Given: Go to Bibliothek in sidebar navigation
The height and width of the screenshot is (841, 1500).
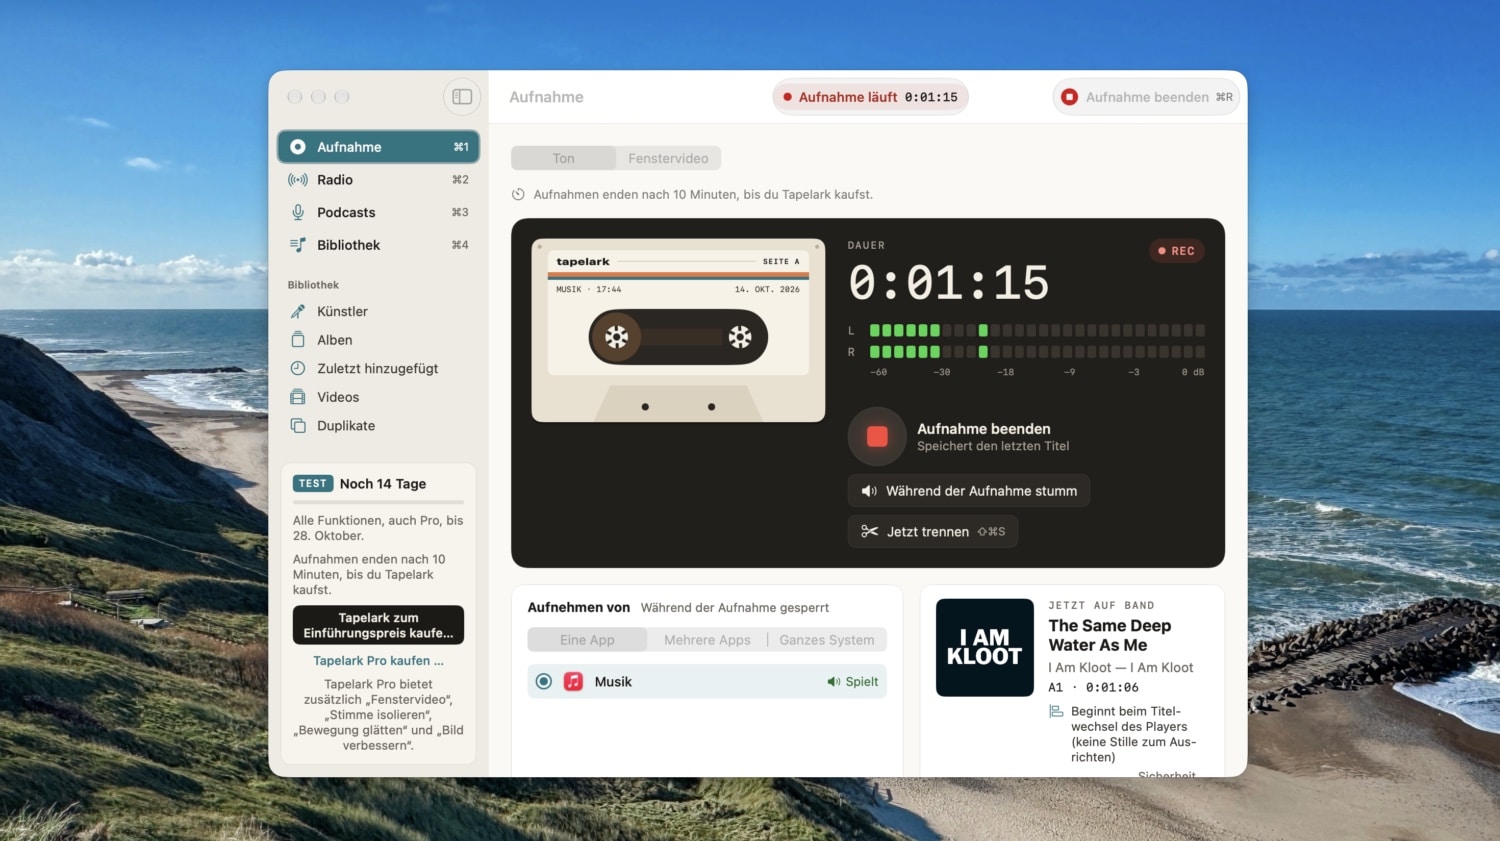Looking at the screenshot, I should tap(378, 245).
